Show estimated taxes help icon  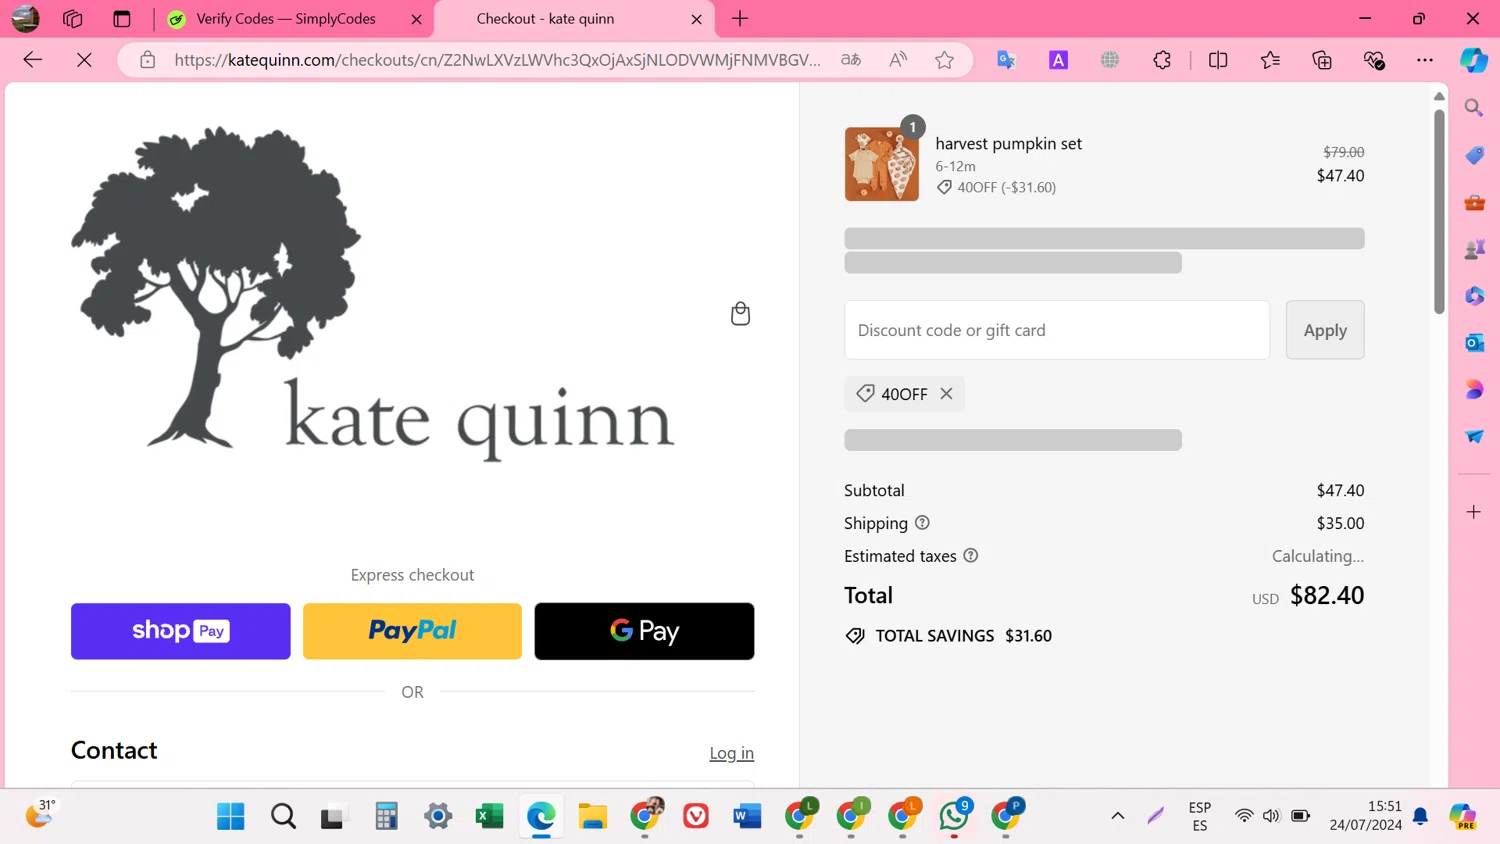coord(970,556)
